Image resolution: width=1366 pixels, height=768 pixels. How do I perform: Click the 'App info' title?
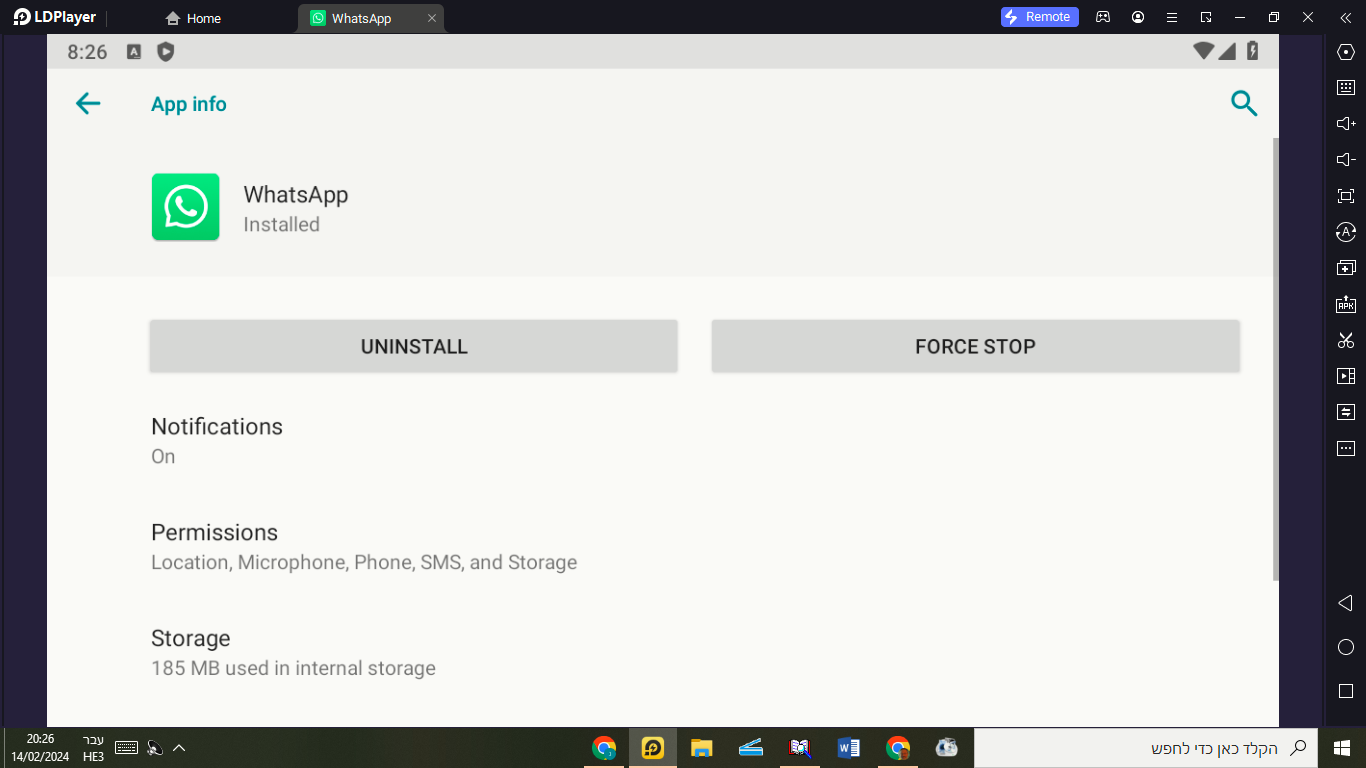tap(189, 104)
